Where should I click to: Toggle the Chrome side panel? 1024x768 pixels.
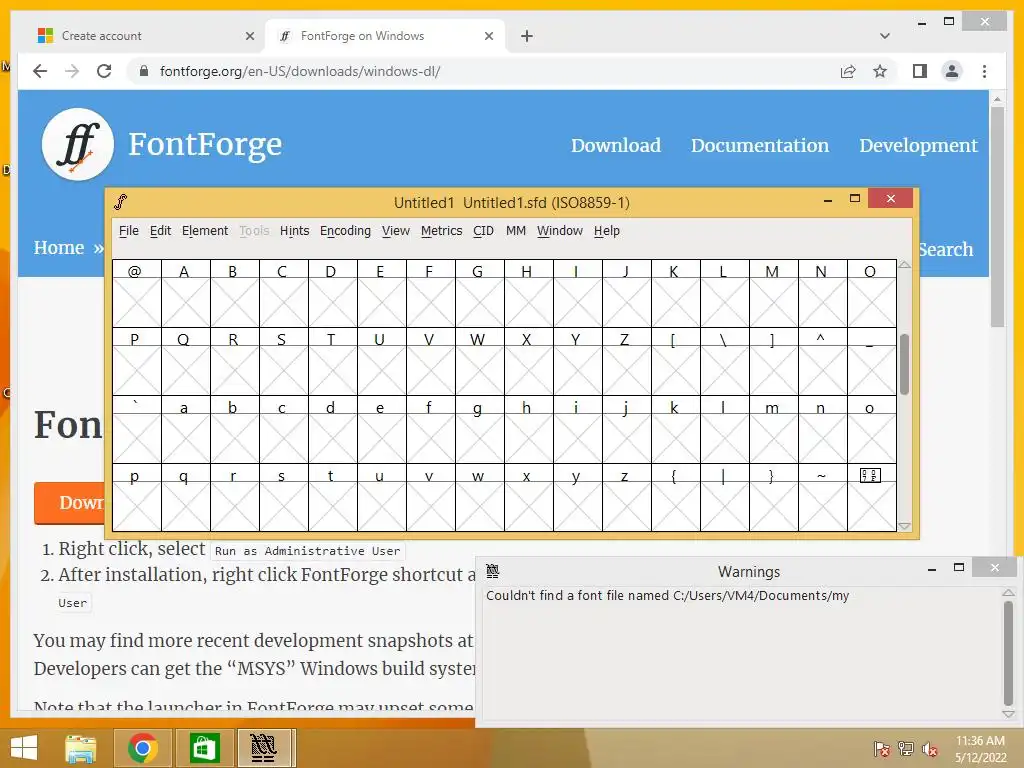coord(920,71)
